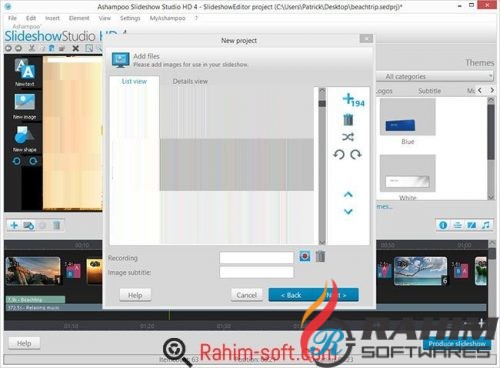This screenshot has height=368, width=500.
Task: Click the plus icon above the timeline
Action: (x=14, y=225)
